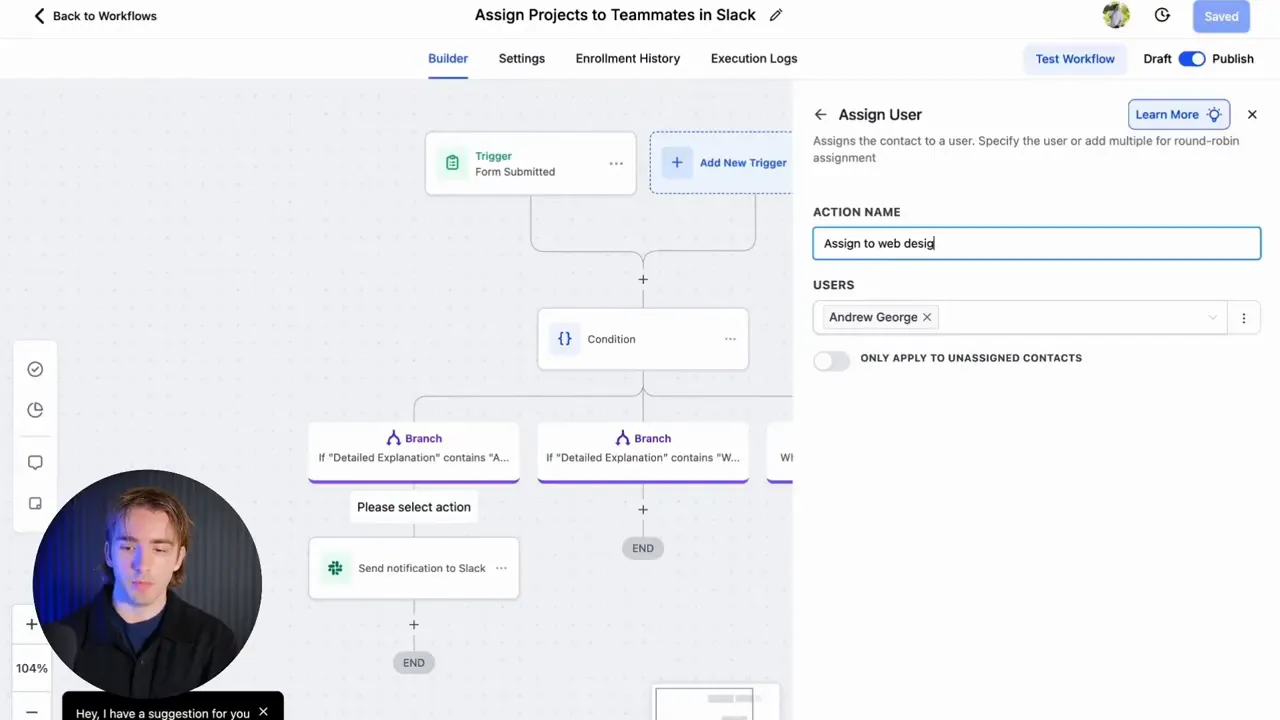Open version history clock icon
This screenshot has height=720, width=1280.
click(1162, 15)
